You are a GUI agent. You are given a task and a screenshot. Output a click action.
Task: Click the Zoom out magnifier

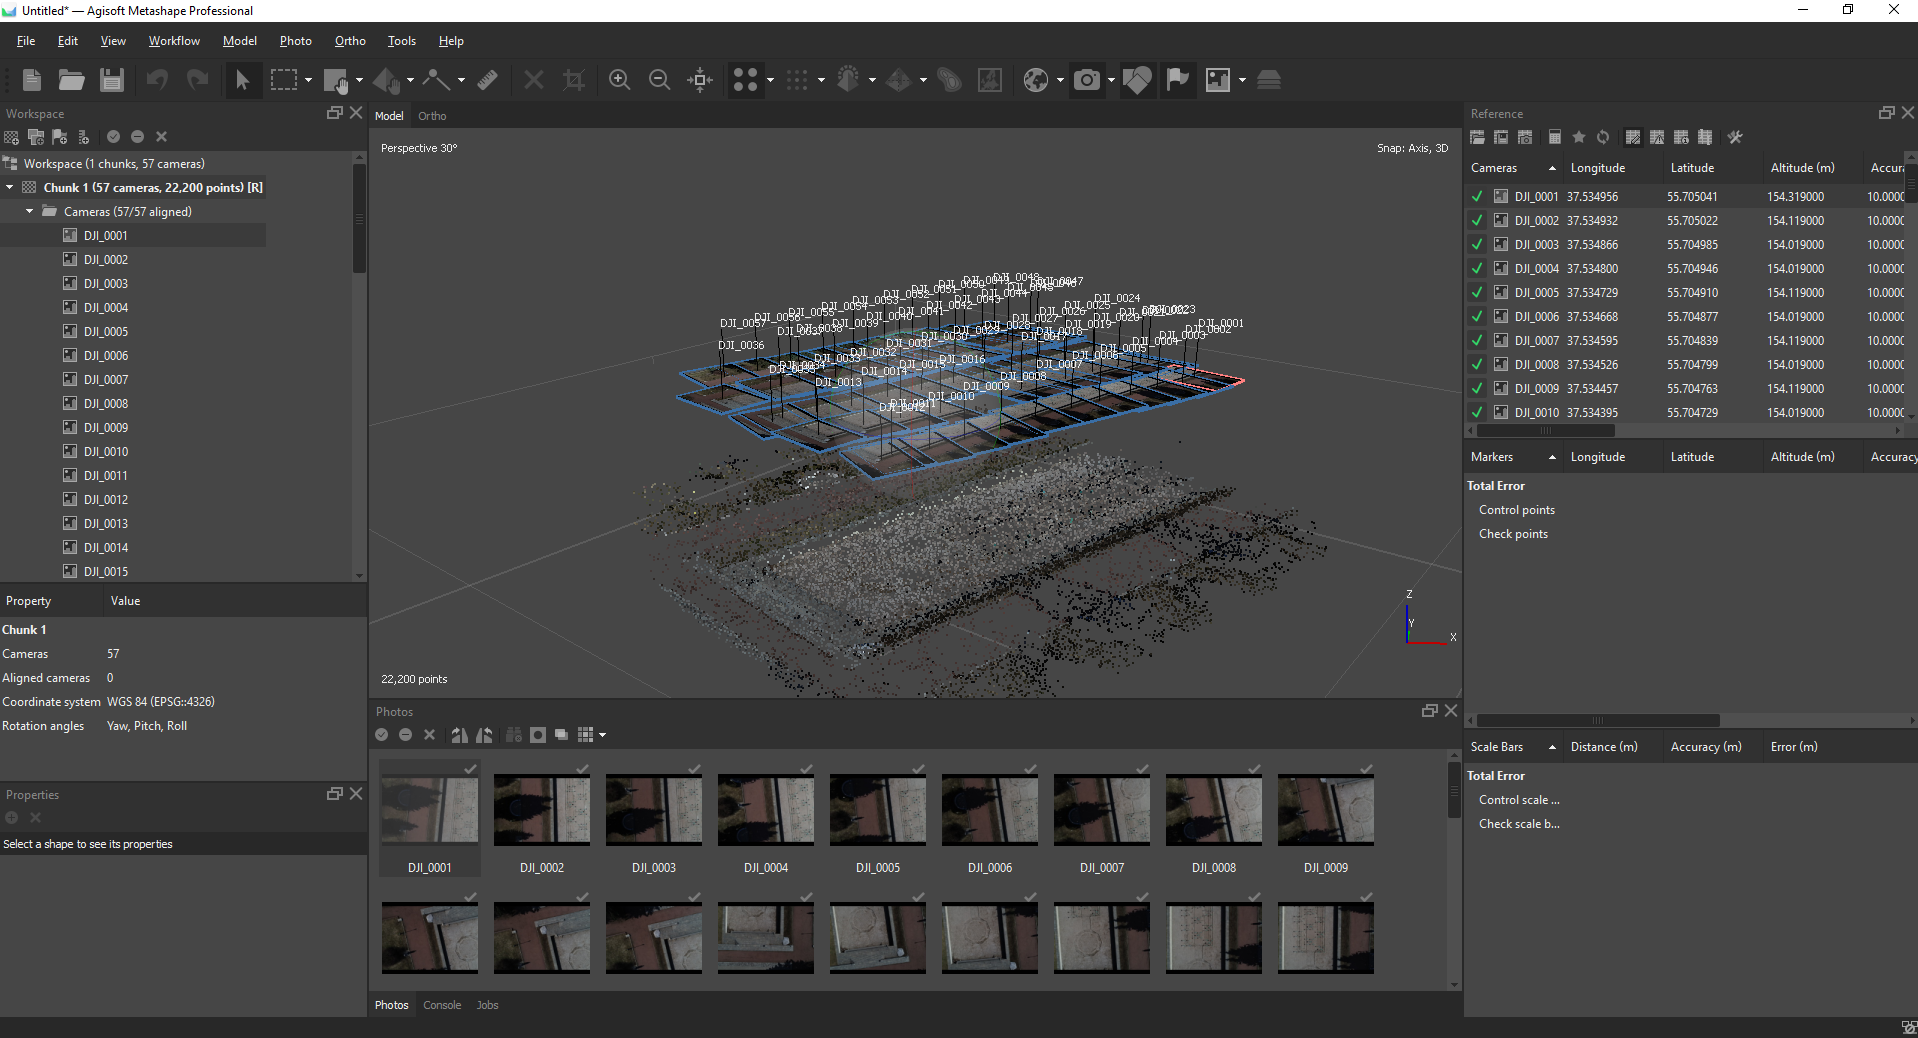point(659,80)
